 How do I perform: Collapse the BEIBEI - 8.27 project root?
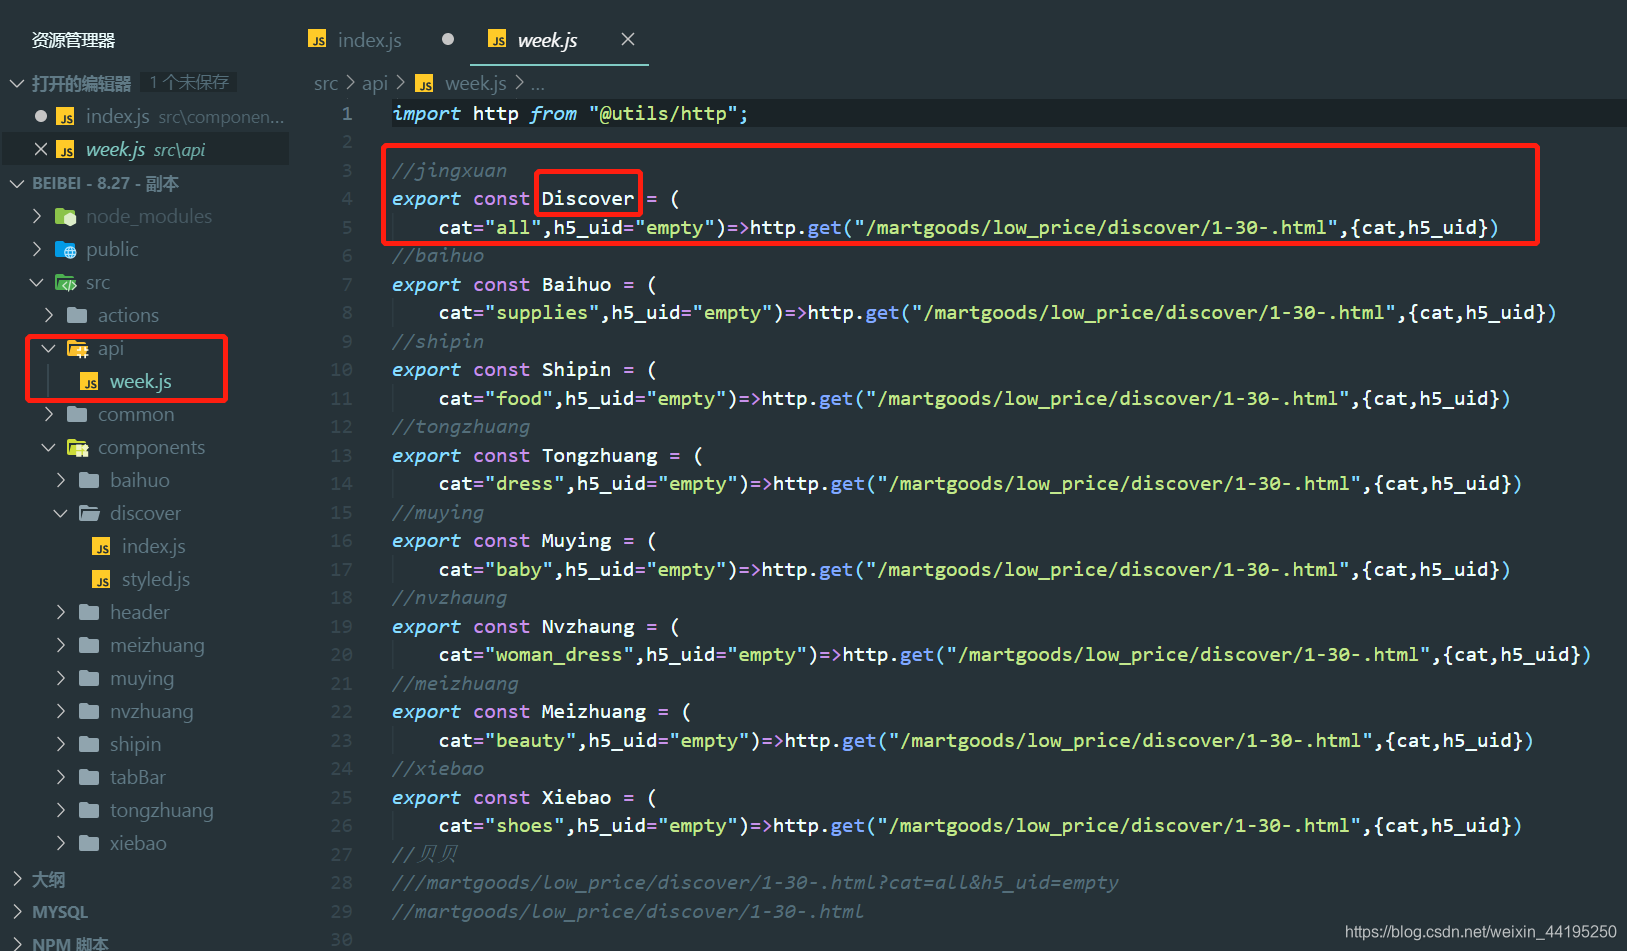tap(17, 183)
